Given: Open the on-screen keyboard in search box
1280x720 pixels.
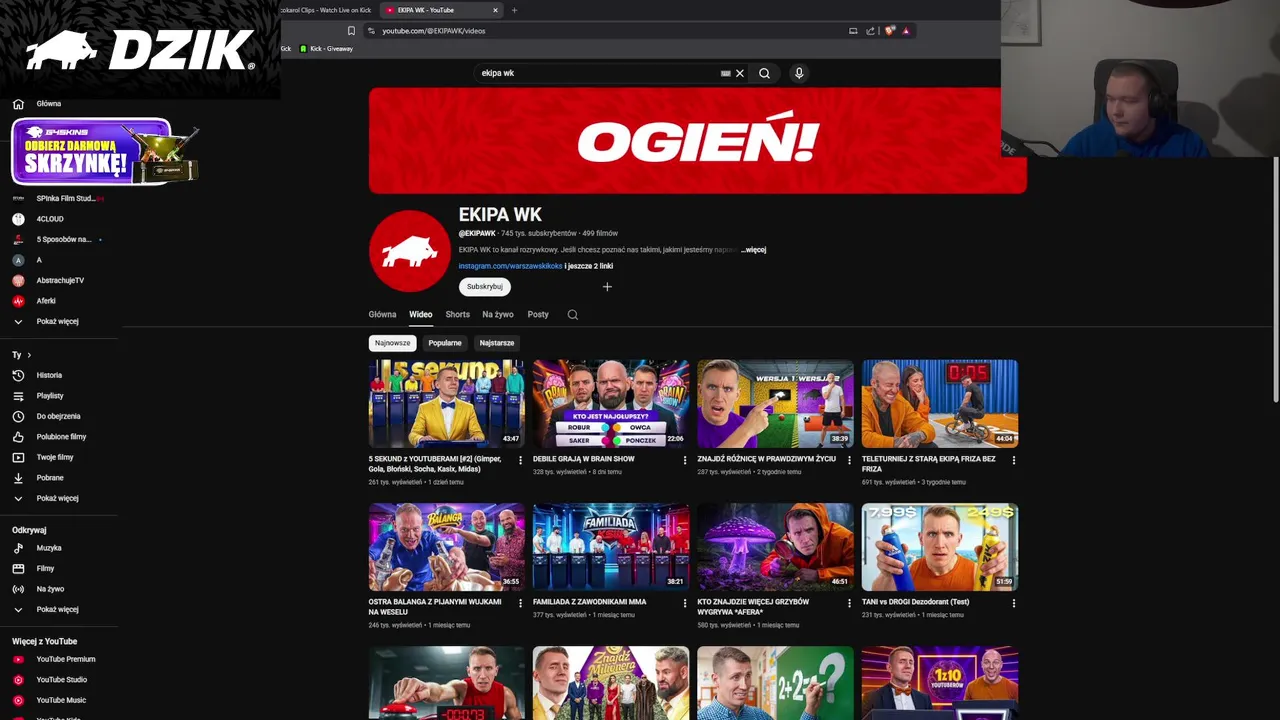Looking at the screenshot, I should click(x=726, y=73).
